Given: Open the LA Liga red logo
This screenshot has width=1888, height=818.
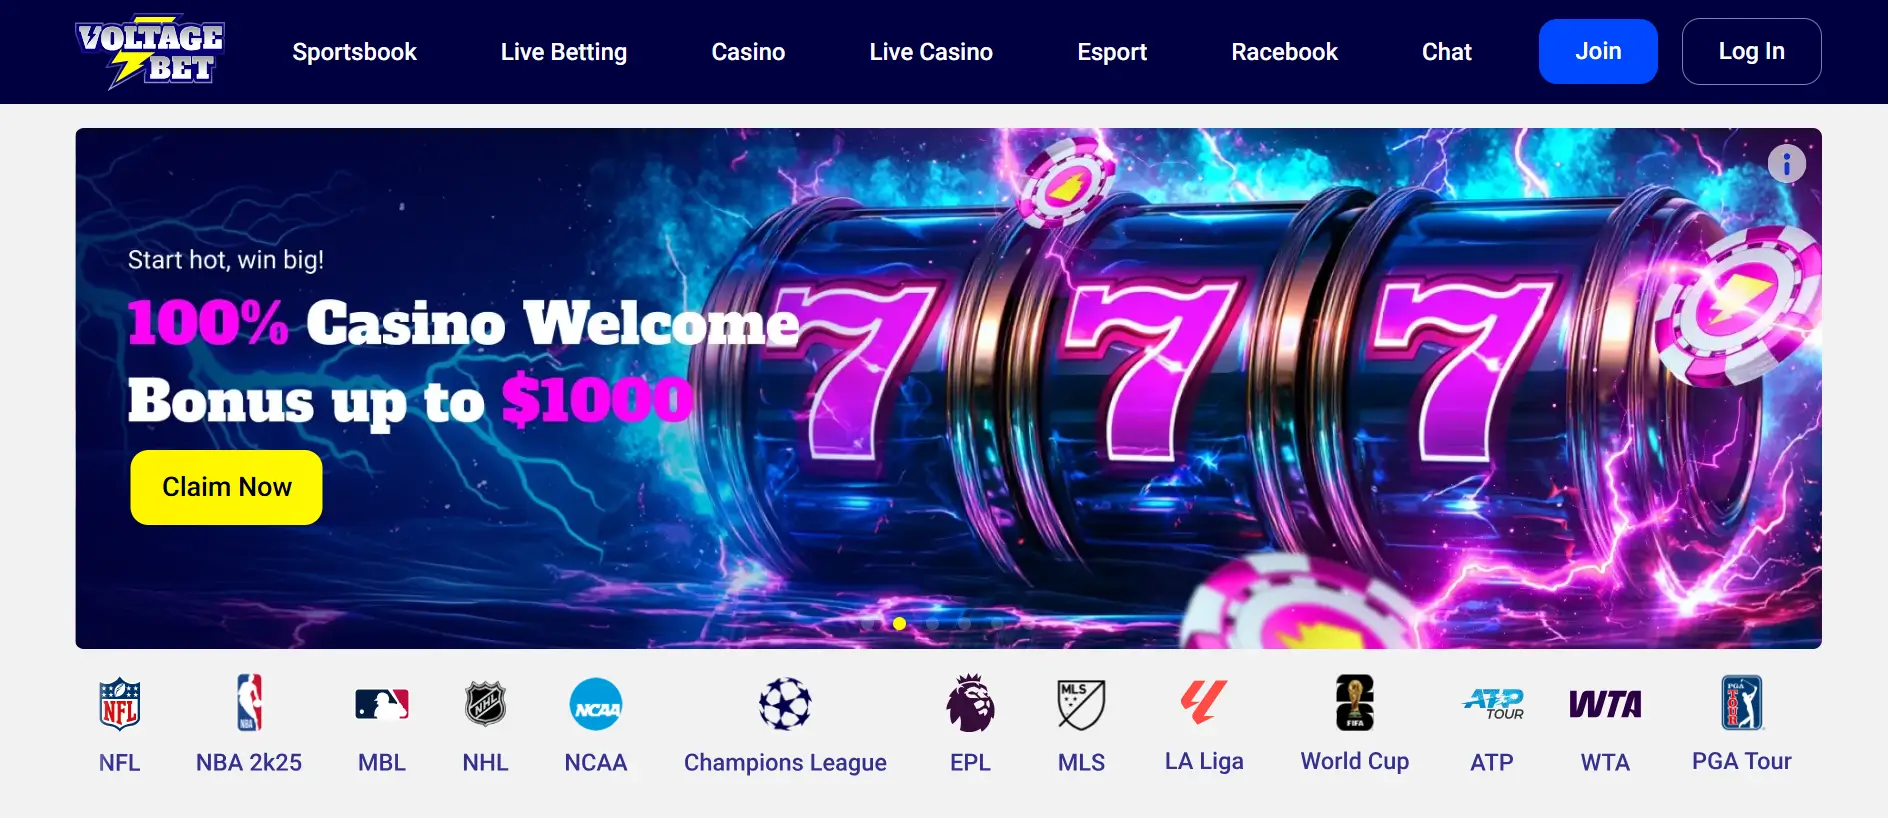Looking at the screenshot, I should 1204,702.
